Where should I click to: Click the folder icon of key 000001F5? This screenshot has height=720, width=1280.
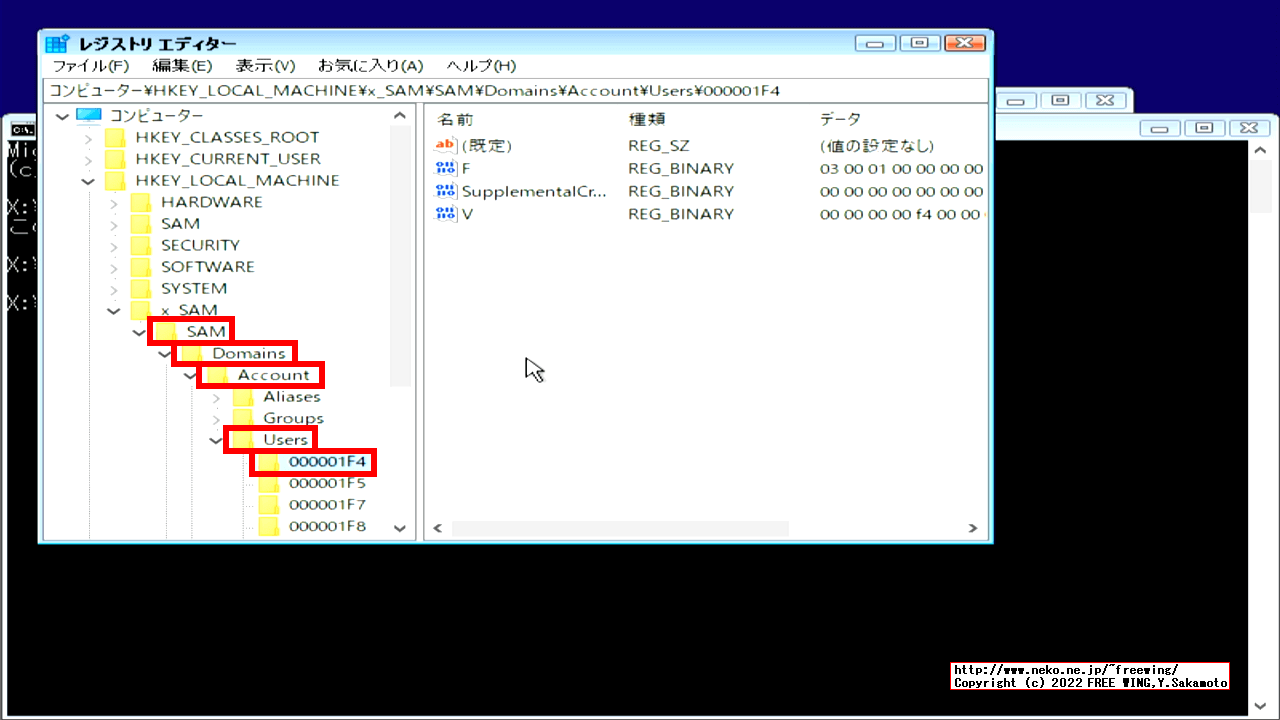[268, 483]
